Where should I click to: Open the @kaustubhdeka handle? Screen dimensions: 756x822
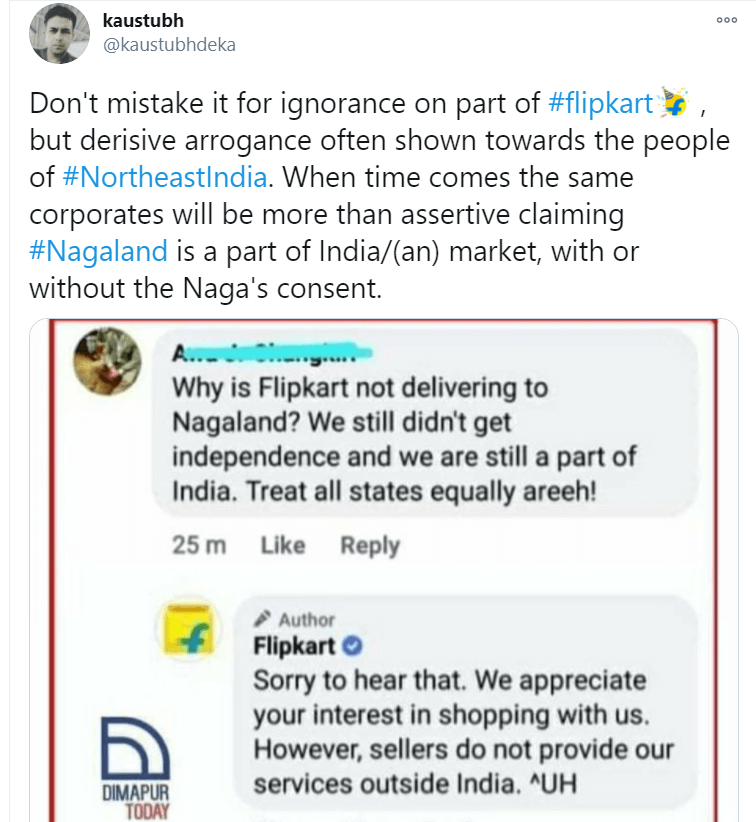click(169, 45)
